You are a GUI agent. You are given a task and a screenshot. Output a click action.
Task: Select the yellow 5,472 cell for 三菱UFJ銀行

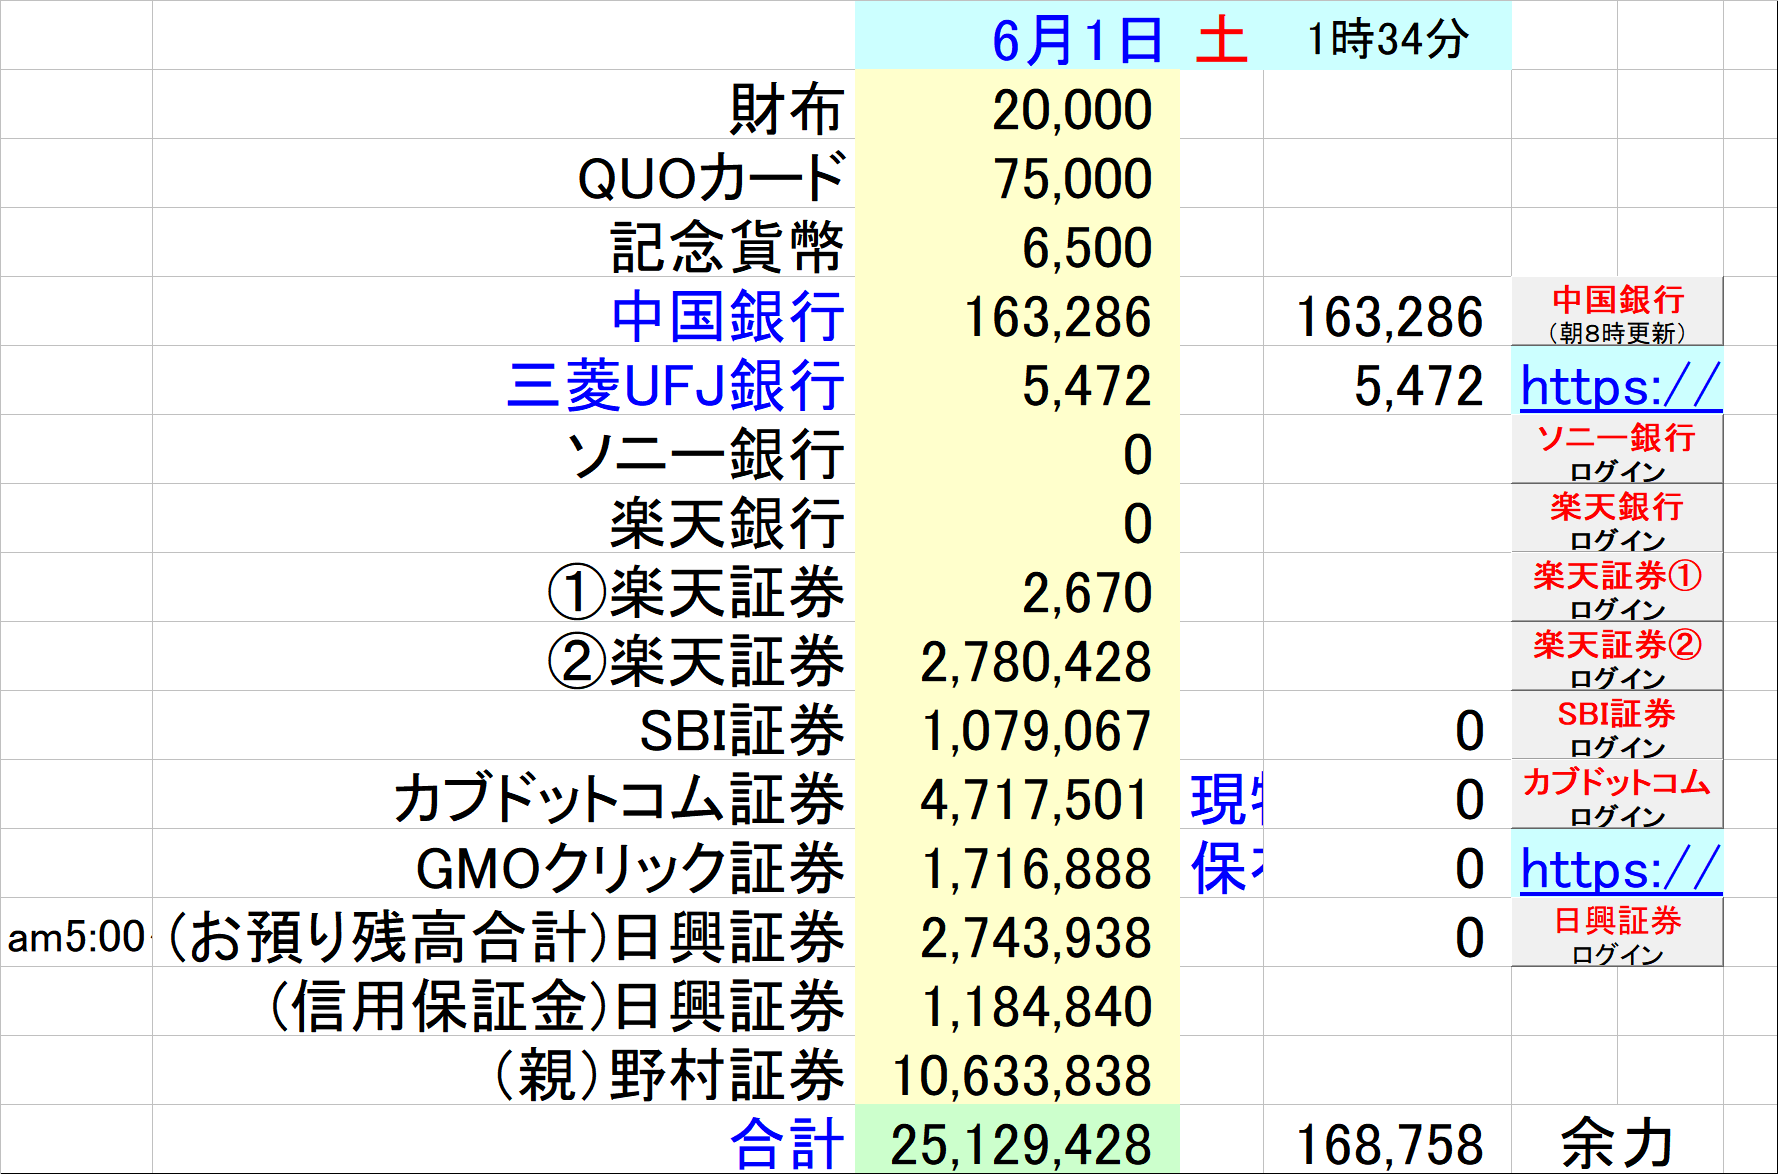(x=1017, y=381)
